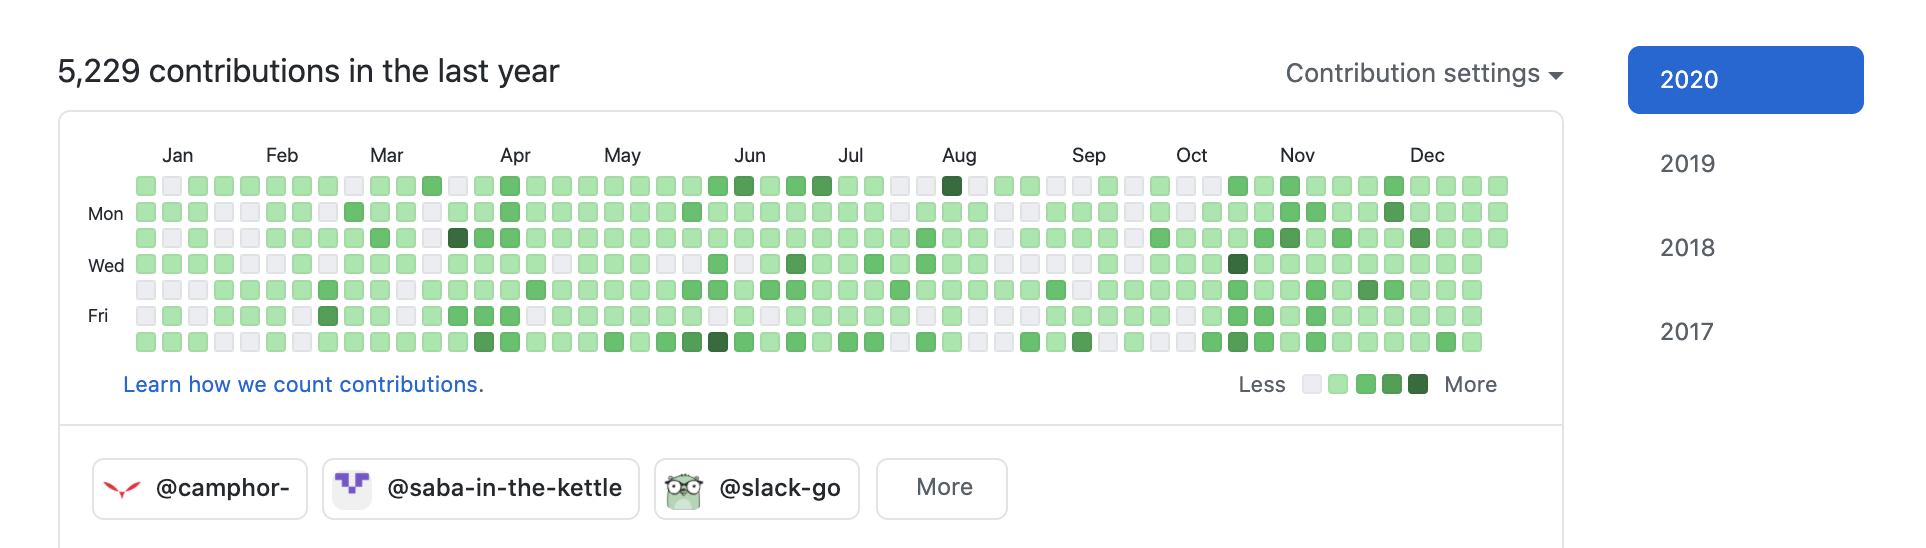Click the "5,229 contributions in the last year" heading

(308, 72)
